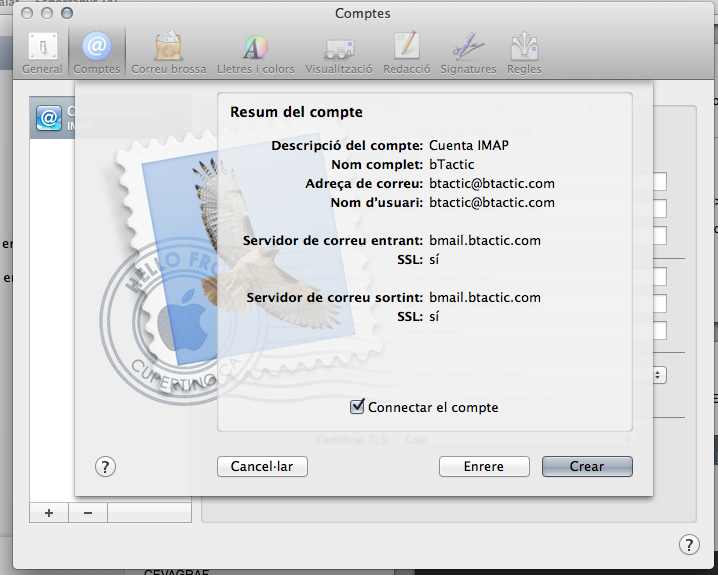Click the Adreça de correu btactic@btactic.com value
The height and width of the screenshot is (575, 718).
click(x=492, y=184)
